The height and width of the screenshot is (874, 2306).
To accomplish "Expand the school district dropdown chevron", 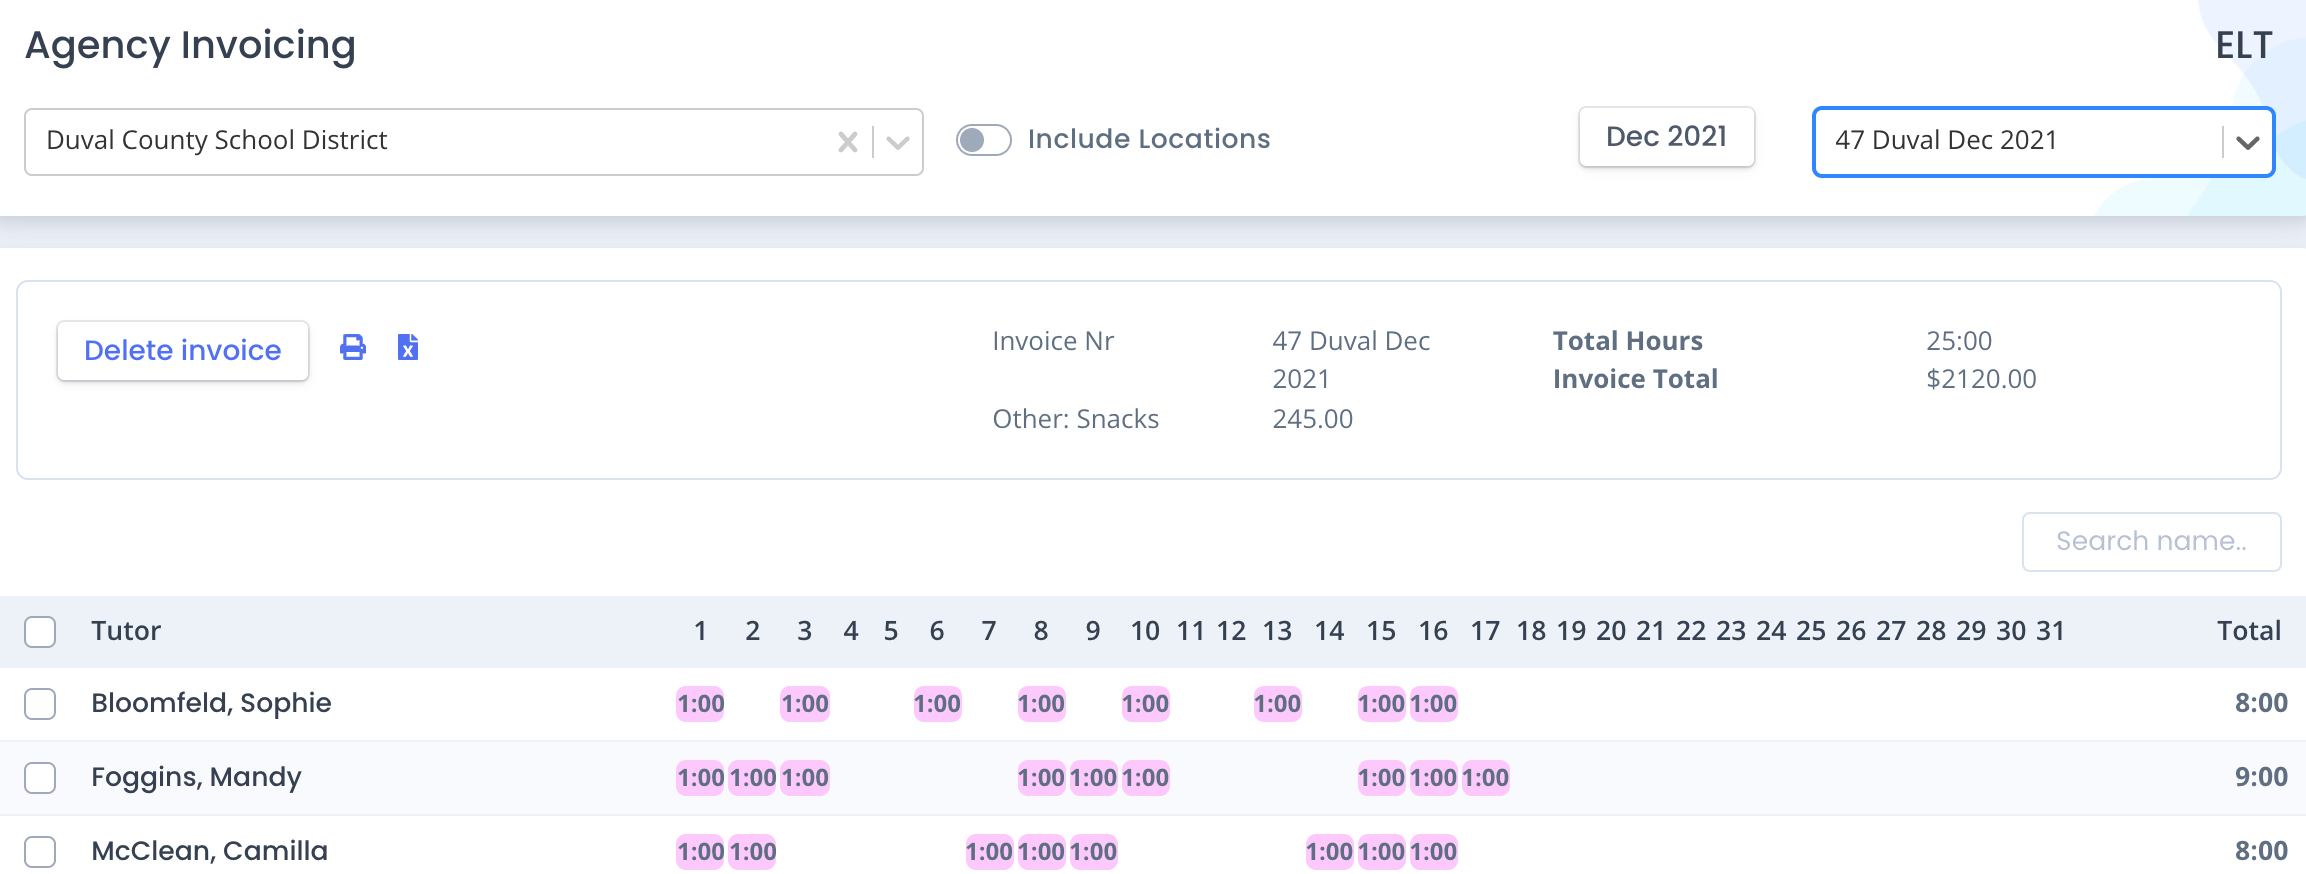I will point(898,142).
